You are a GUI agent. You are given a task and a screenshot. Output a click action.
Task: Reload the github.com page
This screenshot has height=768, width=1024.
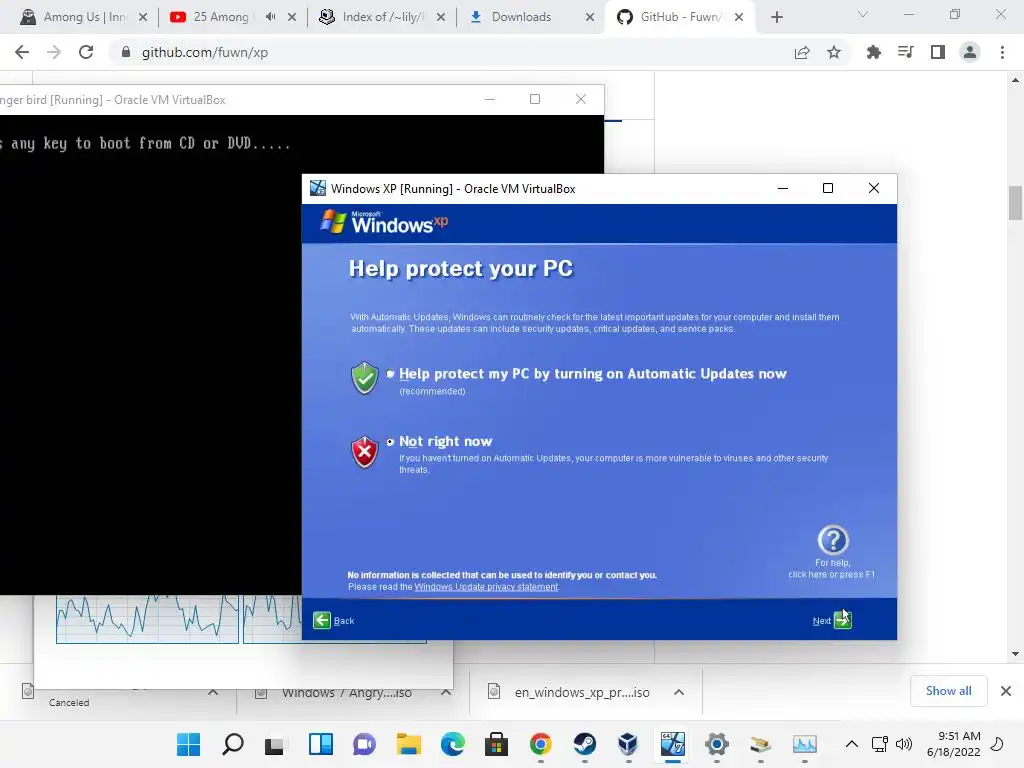(x=86, y=52)
